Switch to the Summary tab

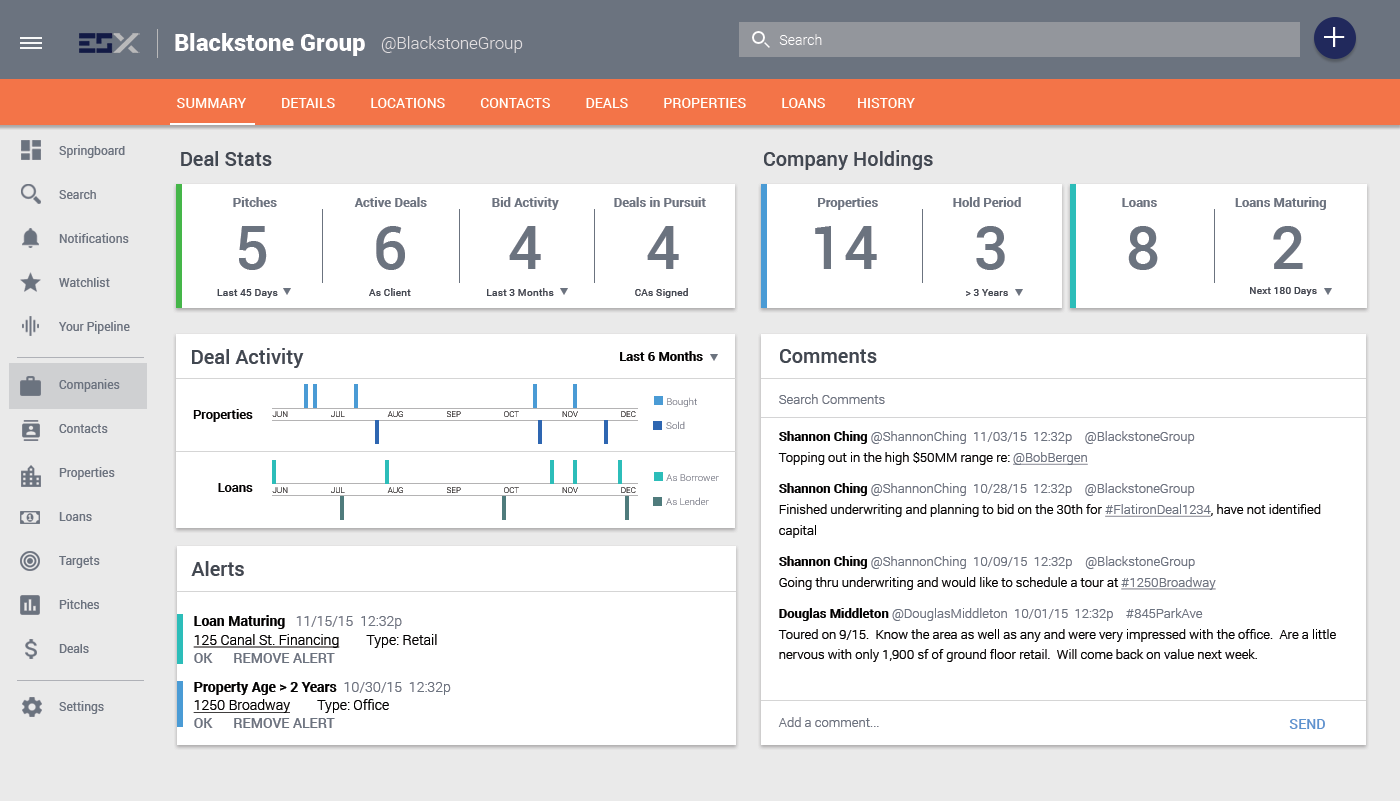[x=211, y=103]
